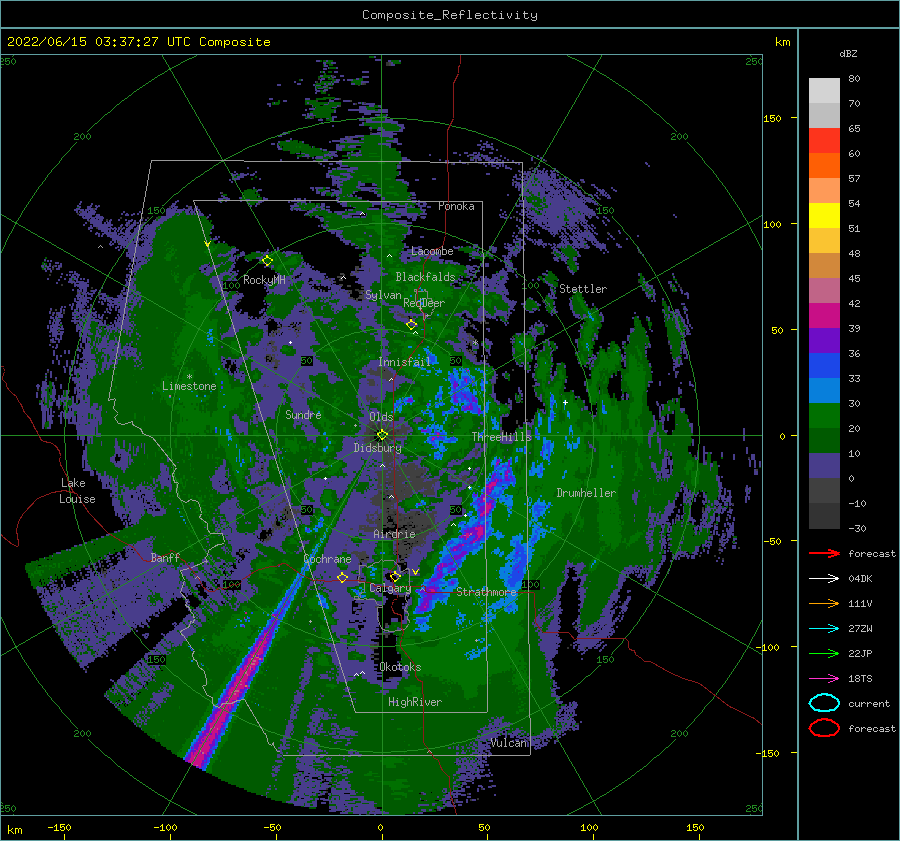Click the Ponoka city label
This screenshot has height=841, width=900.
tap(456, 206)
